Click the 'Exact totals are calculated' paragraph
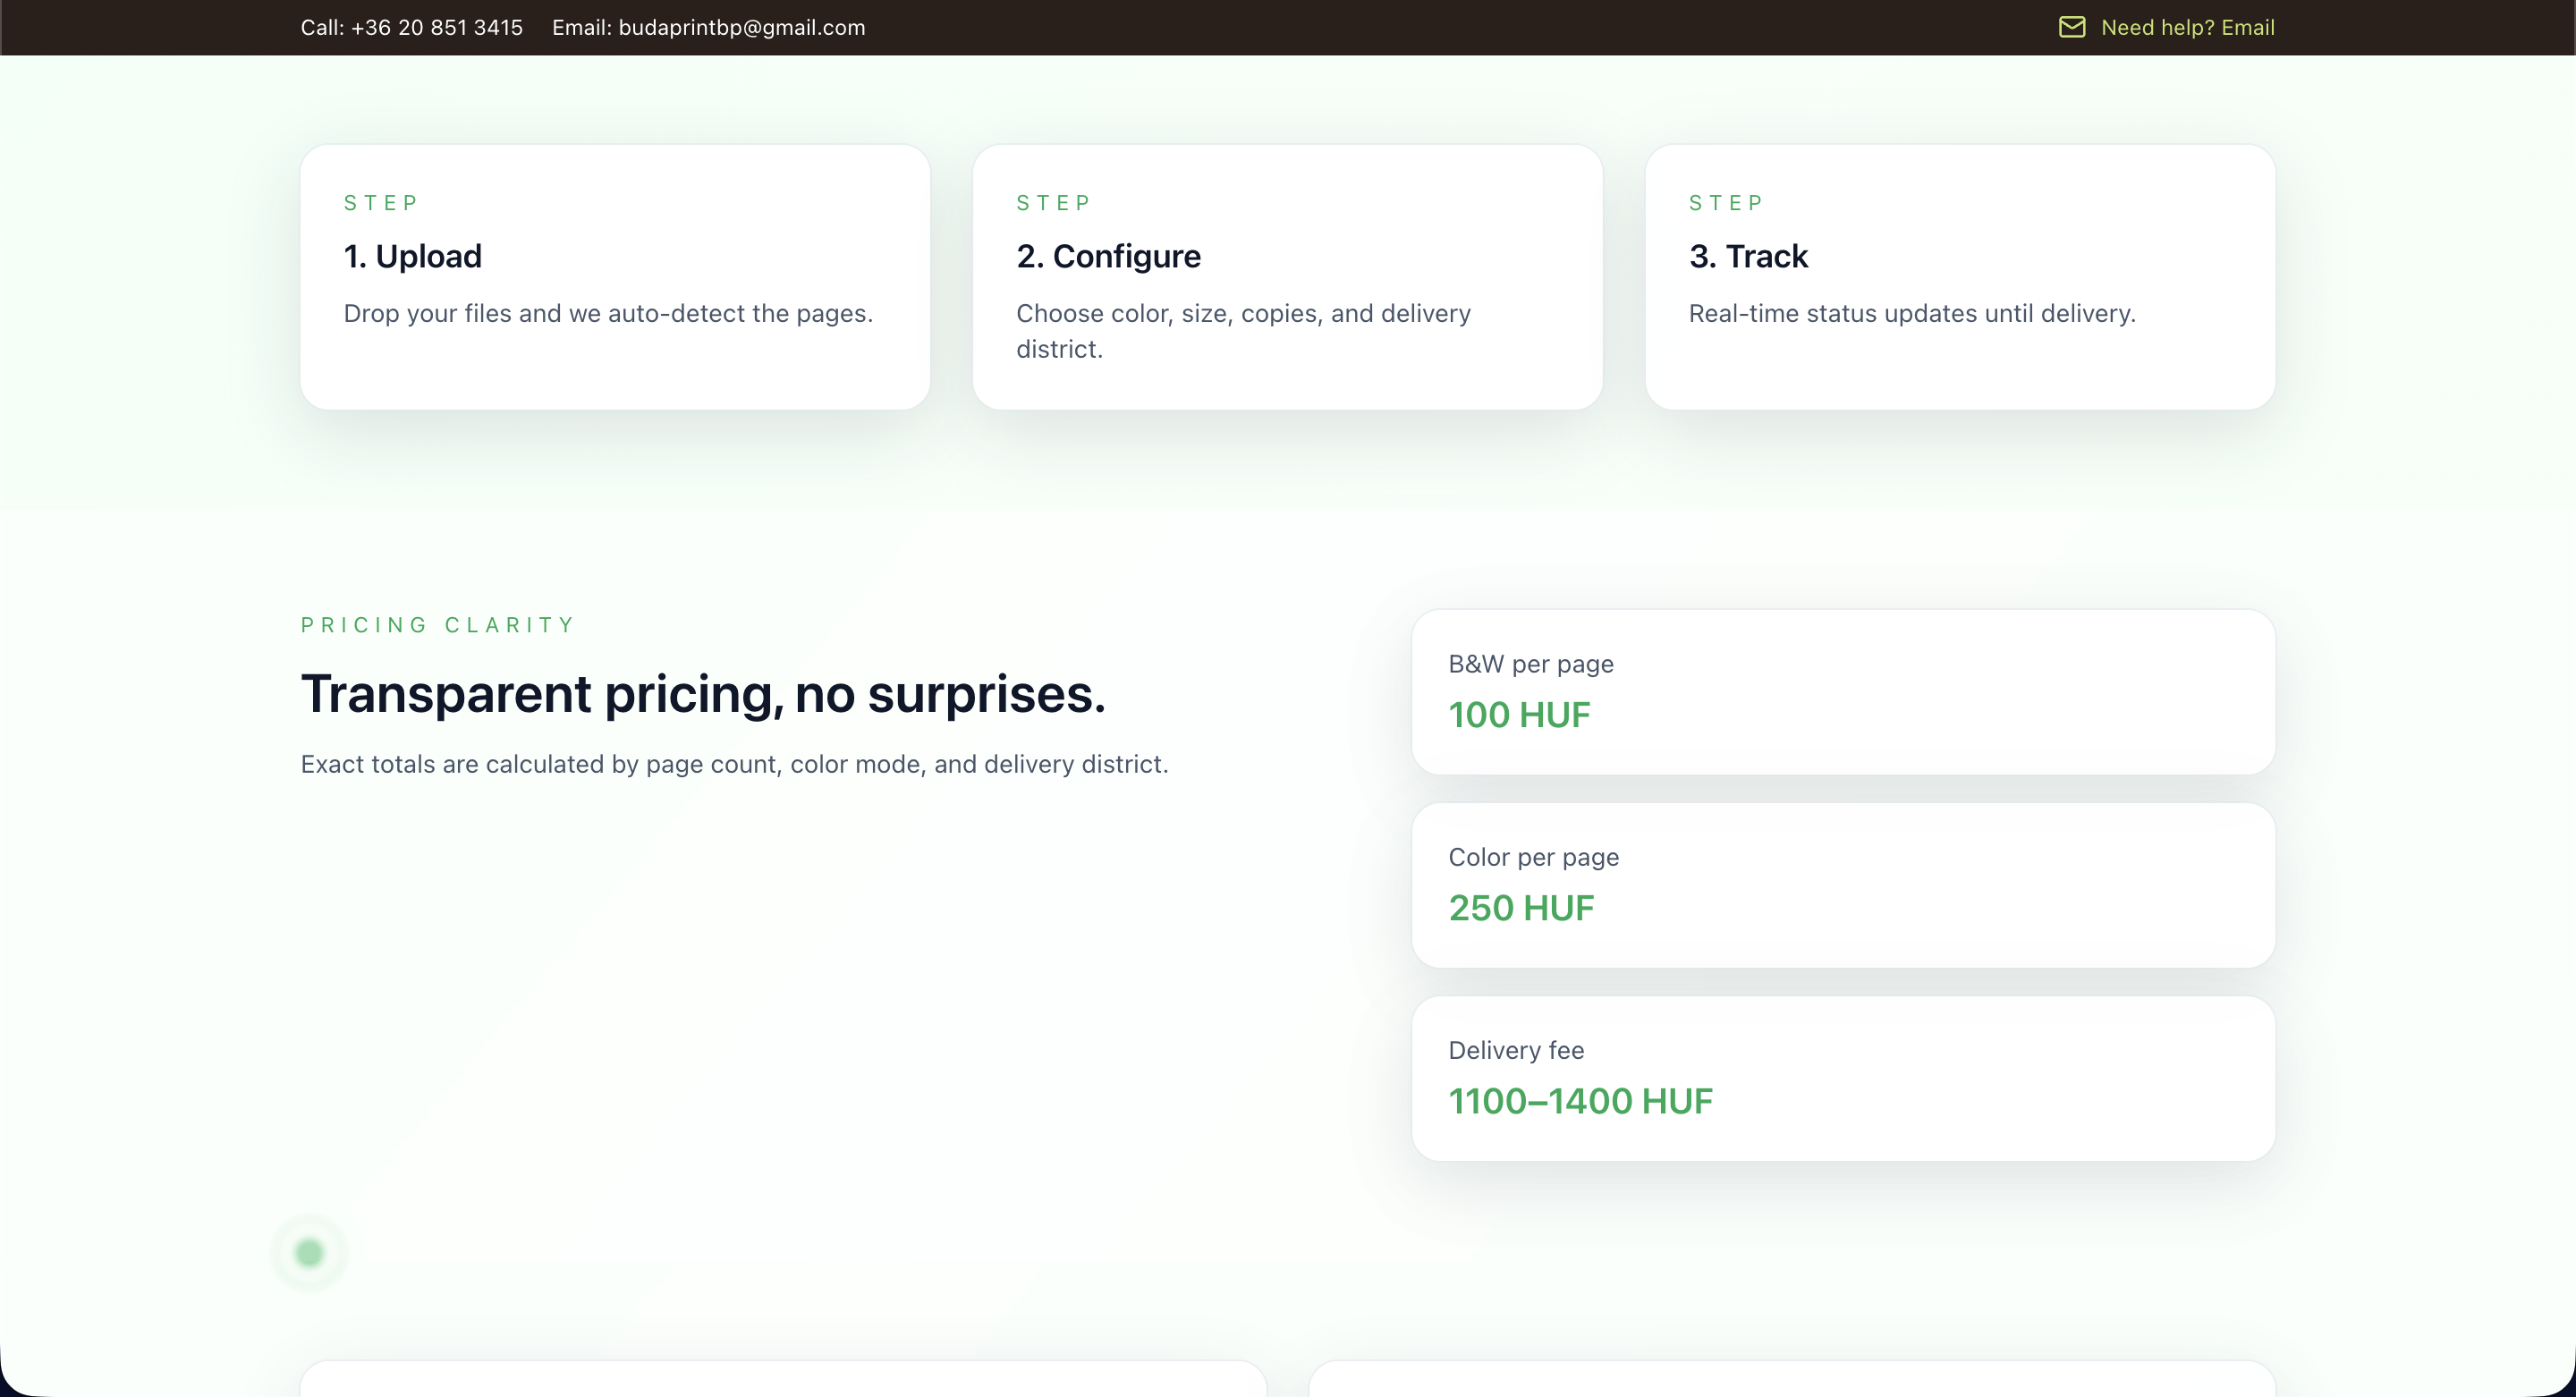The width and height of the screenshot is (2576, 1397). coord(733,764)
